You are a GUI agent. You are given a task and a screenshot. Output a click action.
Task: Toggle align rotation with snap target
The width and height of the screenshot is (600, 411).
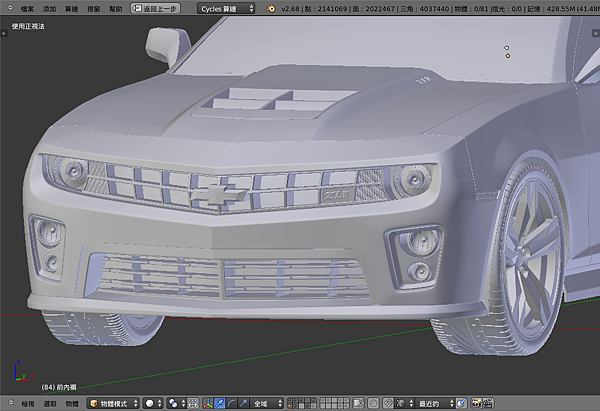[461, 403]
